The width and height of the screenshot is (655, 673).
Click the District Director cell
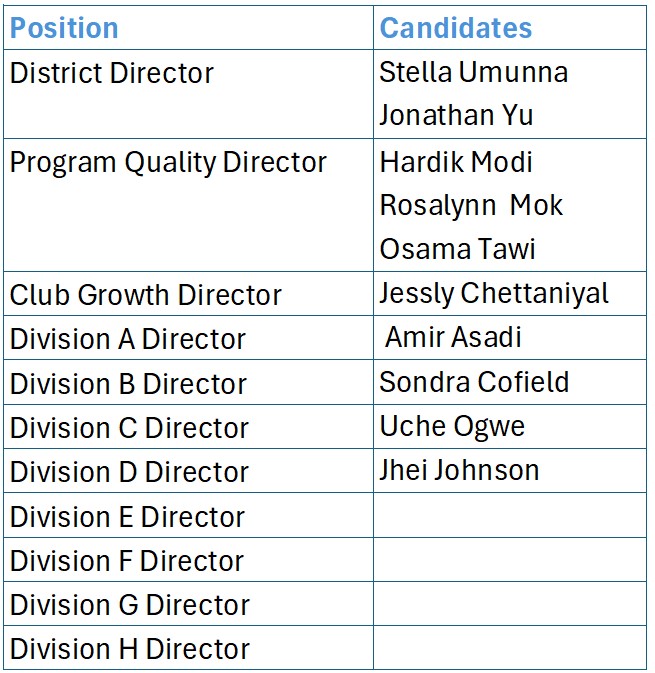112,73
